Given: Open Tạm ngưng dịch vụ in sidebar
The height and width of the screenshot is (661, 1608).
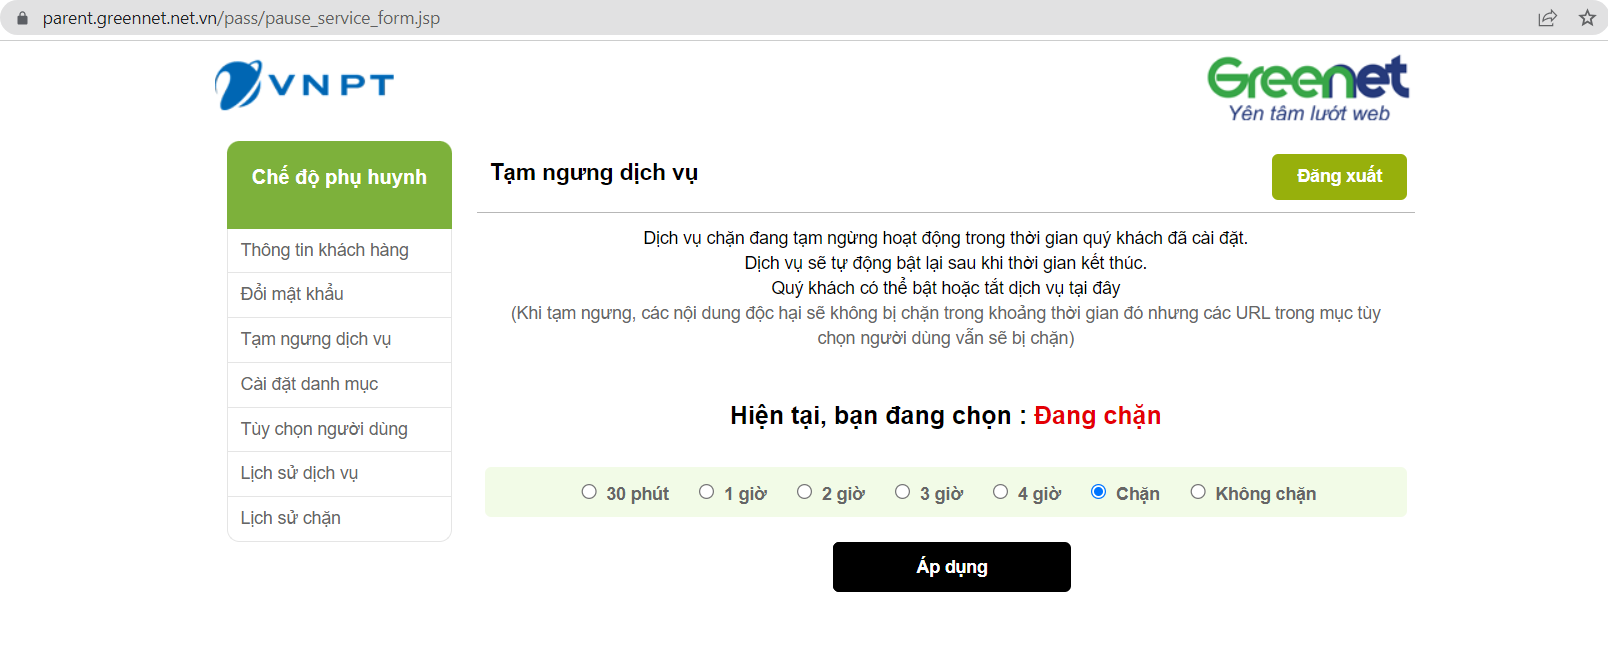Looking at the screenshot, I should (x=316, y=339).
